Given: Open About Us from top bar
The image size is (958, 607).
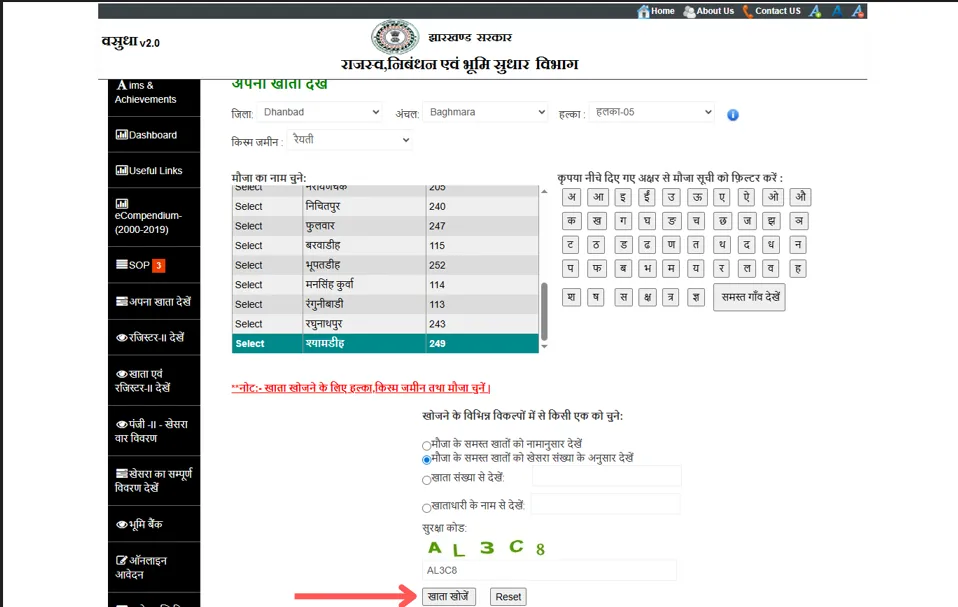Looking at the screenshot, I should 709,11.
